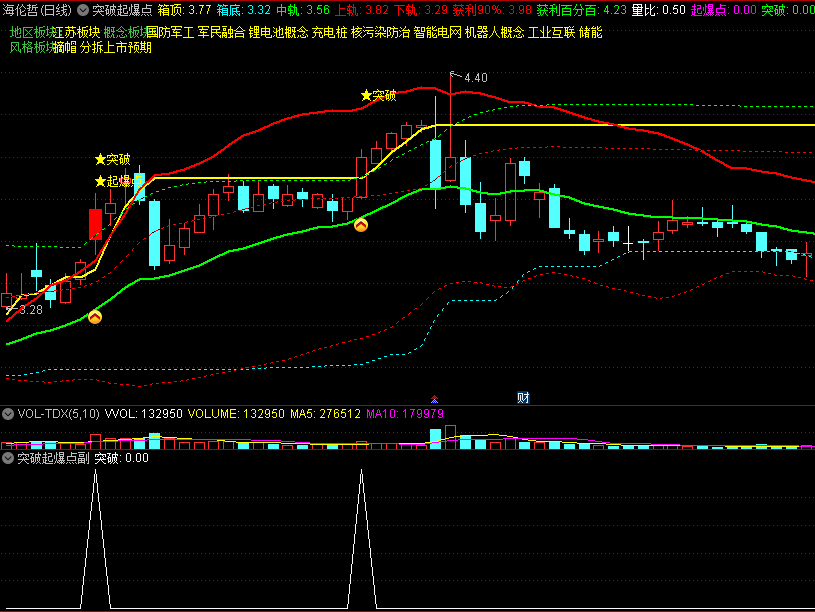Click the 中轨: 3.56 value
The width and height of the screenshot is (815, 612).
[303, 10]
